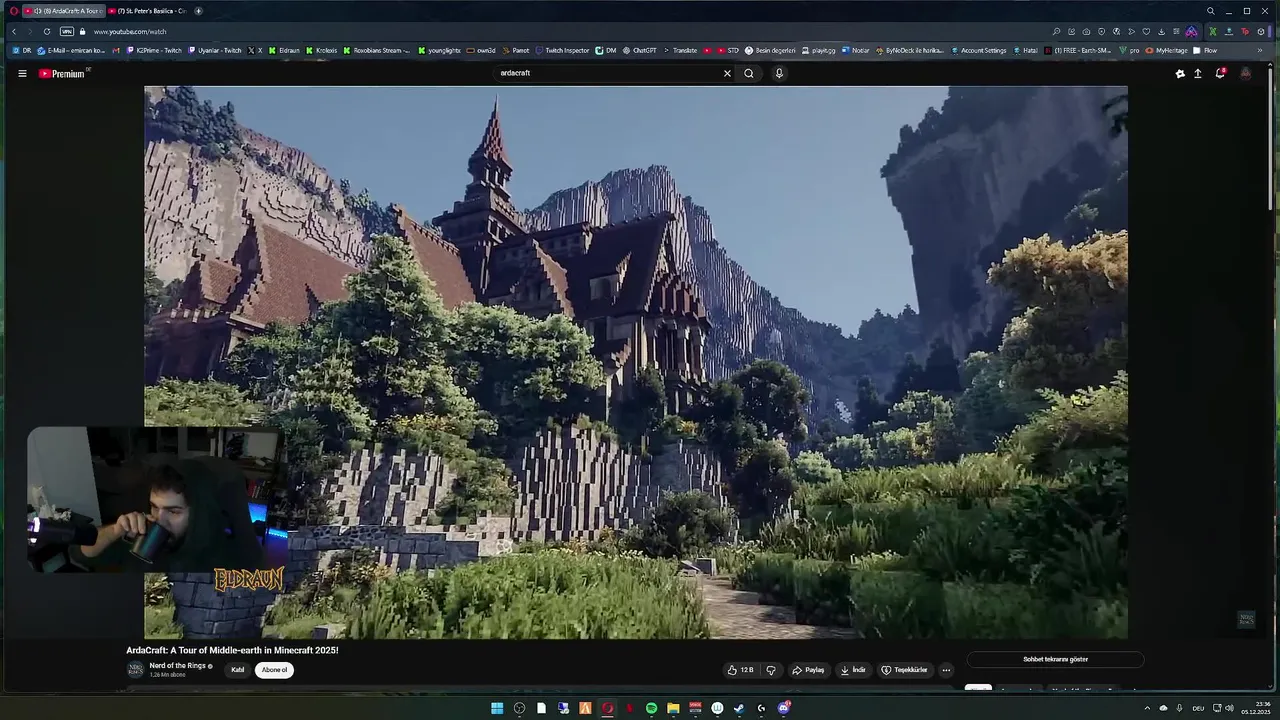1280x720 pixels.
Task: Expand hidden bookmarks overflow chevron
Action: pyautogui.click(x=1260, y=50)
